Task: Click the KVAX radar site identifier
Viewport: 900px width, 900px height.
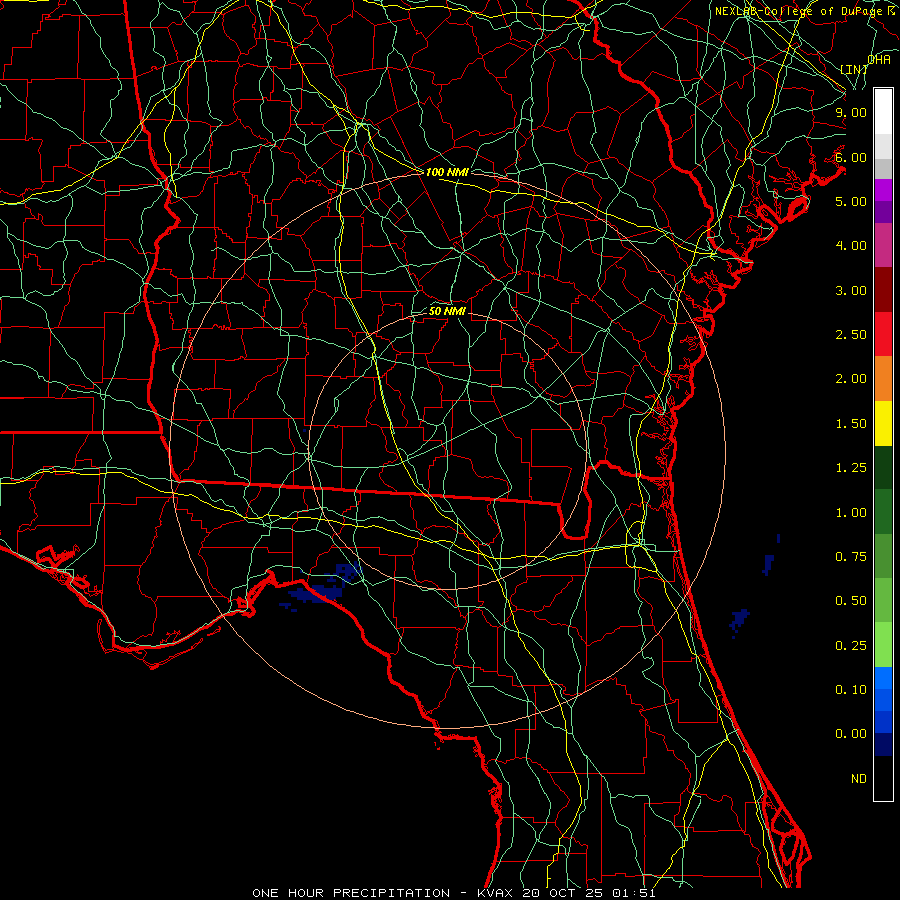Action: 495,893
